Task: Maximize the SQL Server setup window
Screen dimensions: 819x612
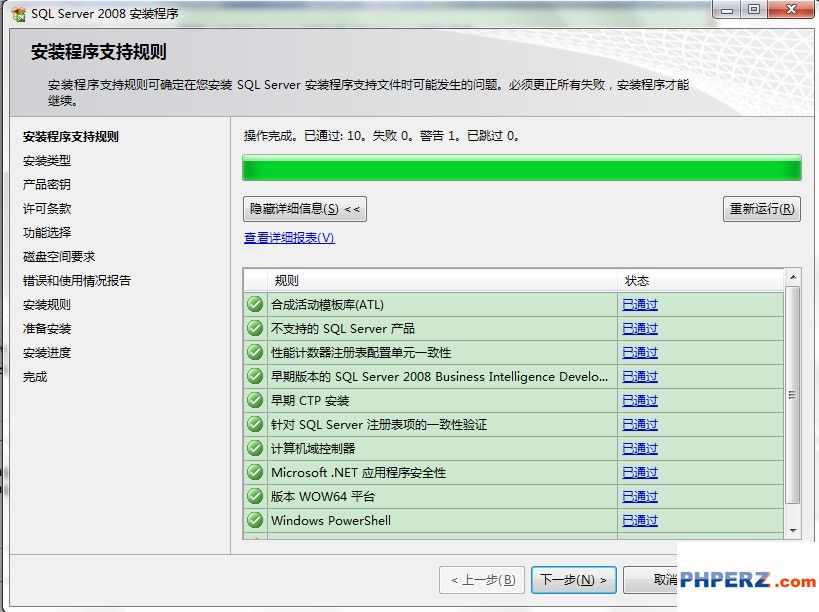Action: click(x=754, y=10)
